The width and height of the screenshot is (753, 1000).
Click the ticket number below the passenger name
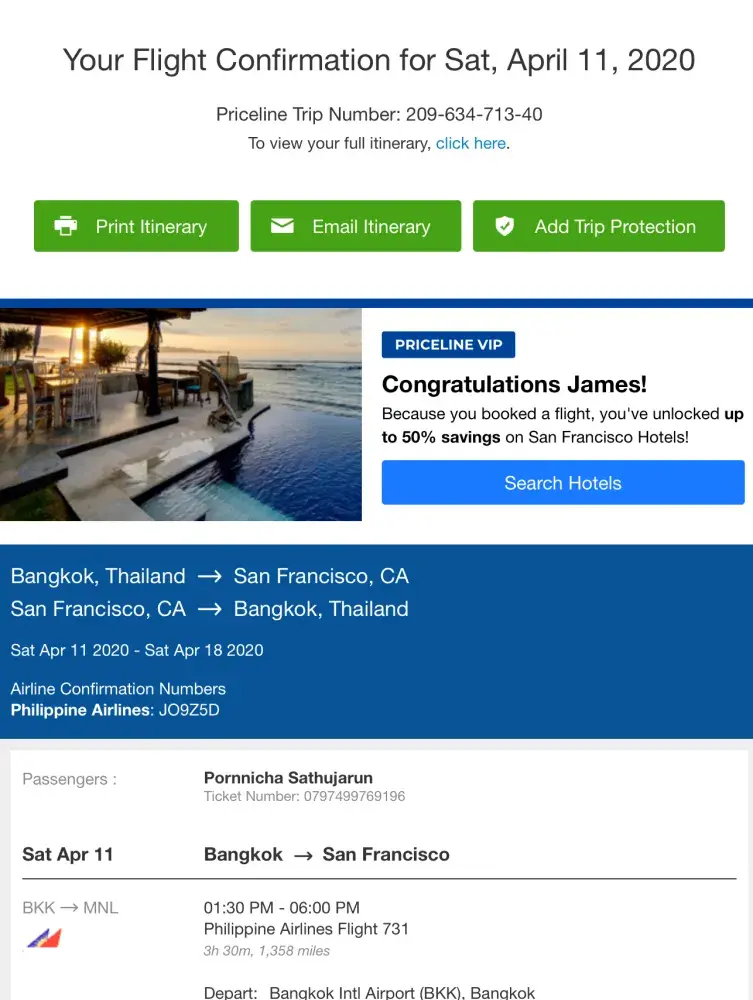click(x=304, y=797)
